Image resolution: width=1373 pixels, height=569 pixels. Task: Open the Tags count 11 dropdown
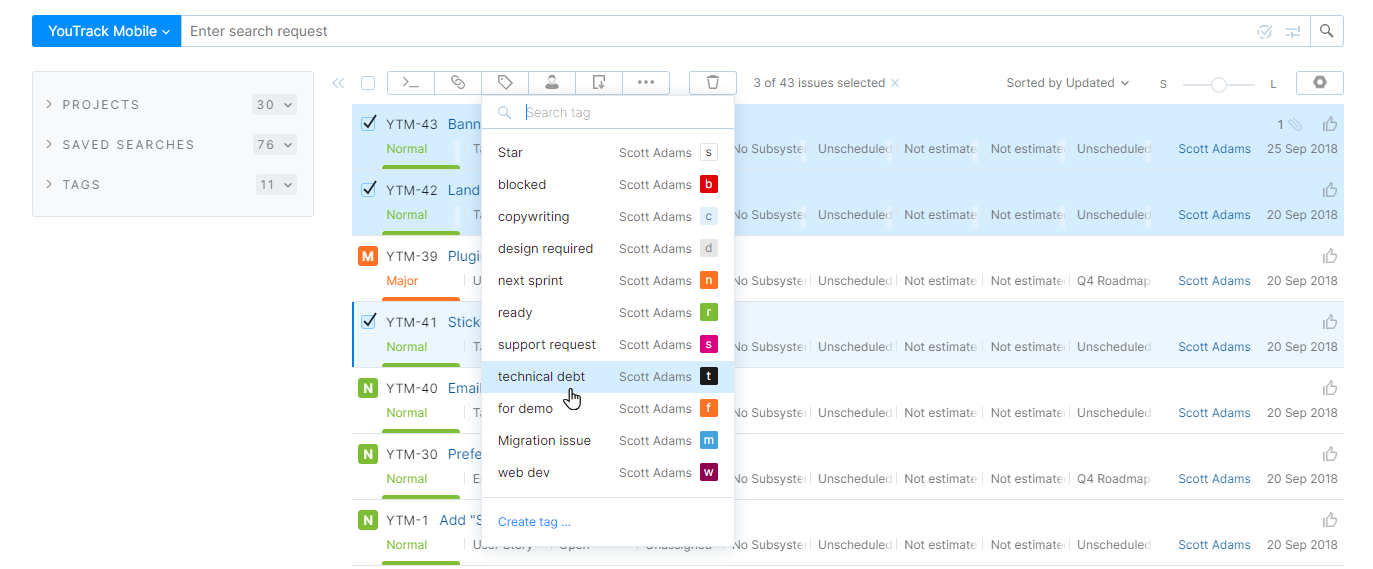point(277,185)
